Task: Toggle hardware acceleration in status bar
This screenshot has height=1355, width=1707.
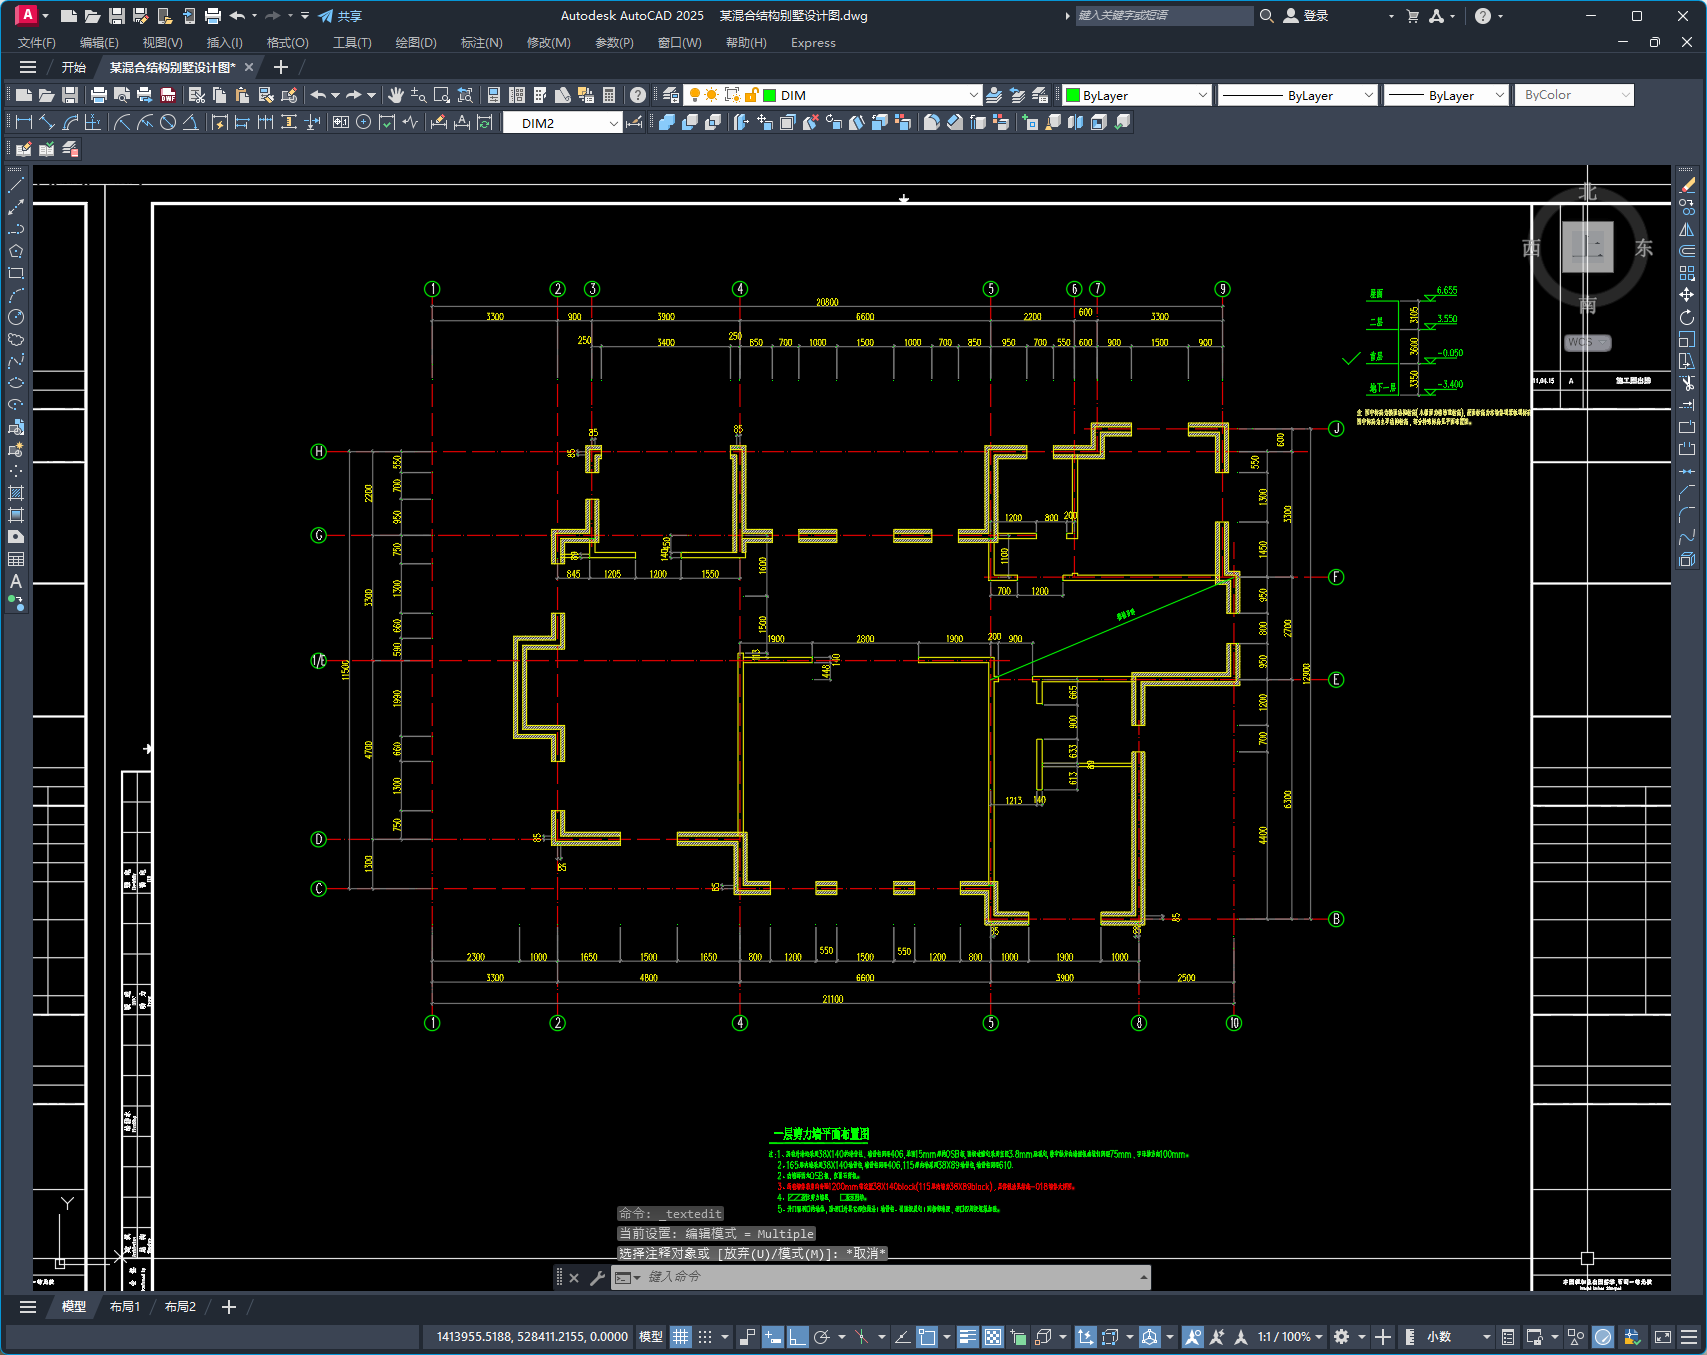Action: click(x=1603, y=1337)
